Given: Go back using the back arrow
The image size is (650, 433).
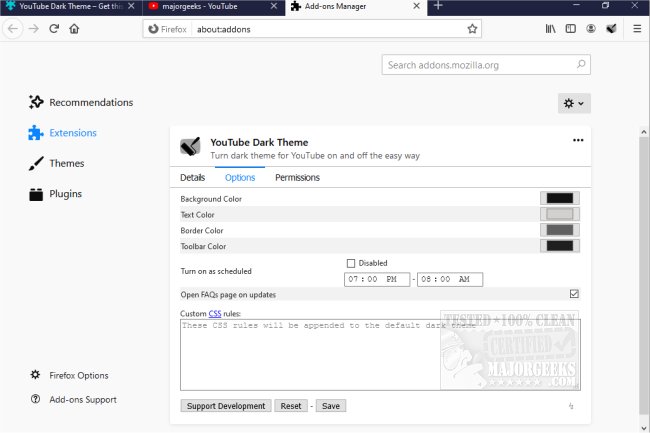Looking at the screenshot, I should click(13, 29).
